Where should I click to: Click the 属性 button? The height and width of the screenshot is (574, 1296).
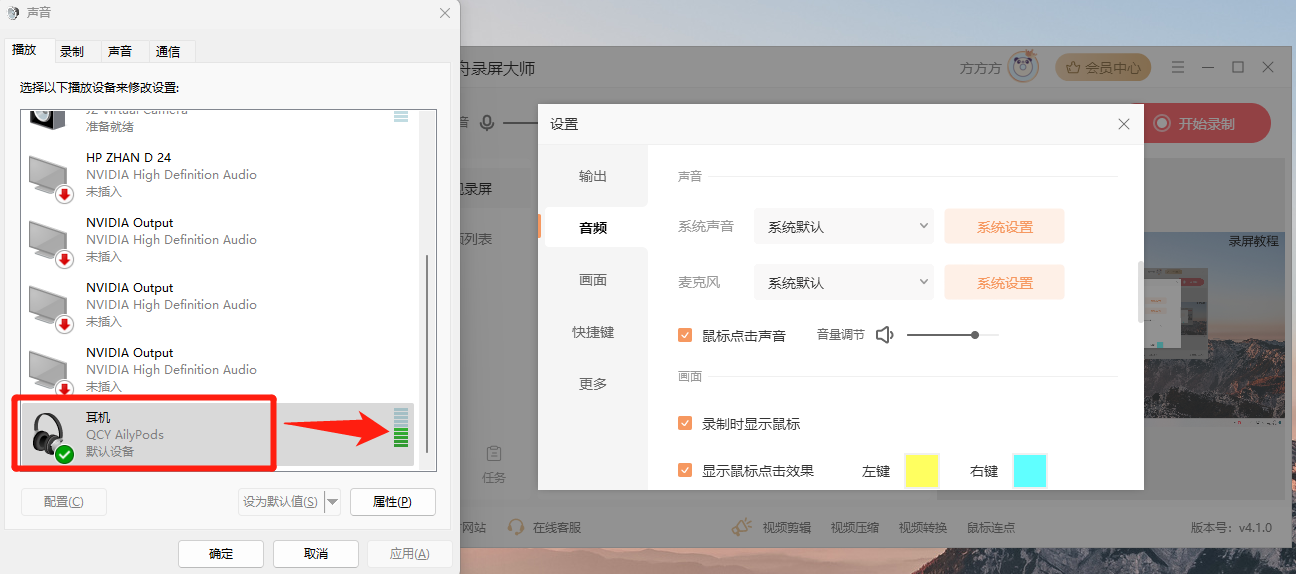point(392,502)
